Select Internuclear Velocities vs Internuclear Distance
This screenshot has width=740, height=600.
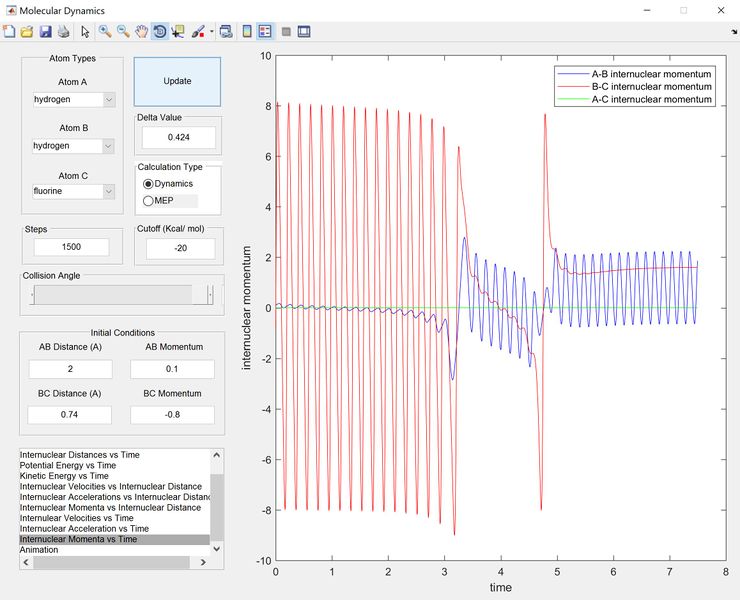(x=114, y=487)
